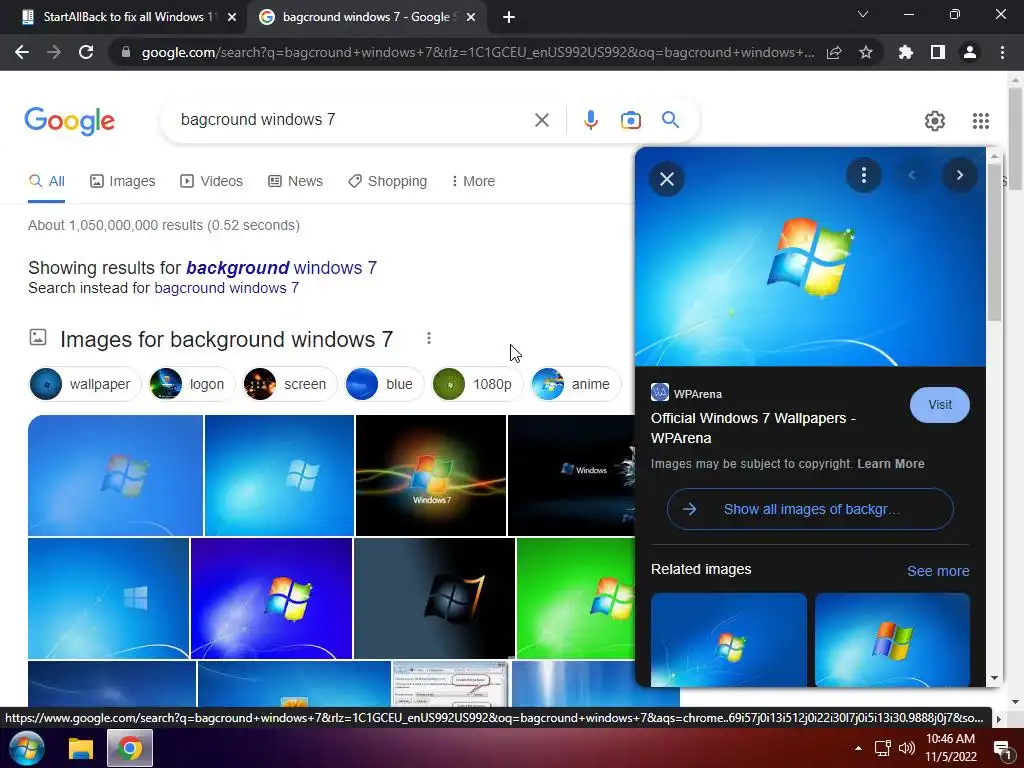Viewport: 1024px width, 768px height.
Task: Click Chrome icon in taskbar
Action: pyautogui.click(x=130, y=748)
